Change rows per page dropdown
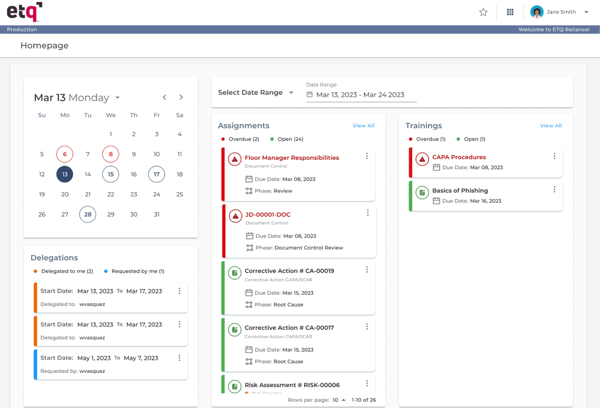This screenshot has width=600, height=408. click(x=339, y=400)
